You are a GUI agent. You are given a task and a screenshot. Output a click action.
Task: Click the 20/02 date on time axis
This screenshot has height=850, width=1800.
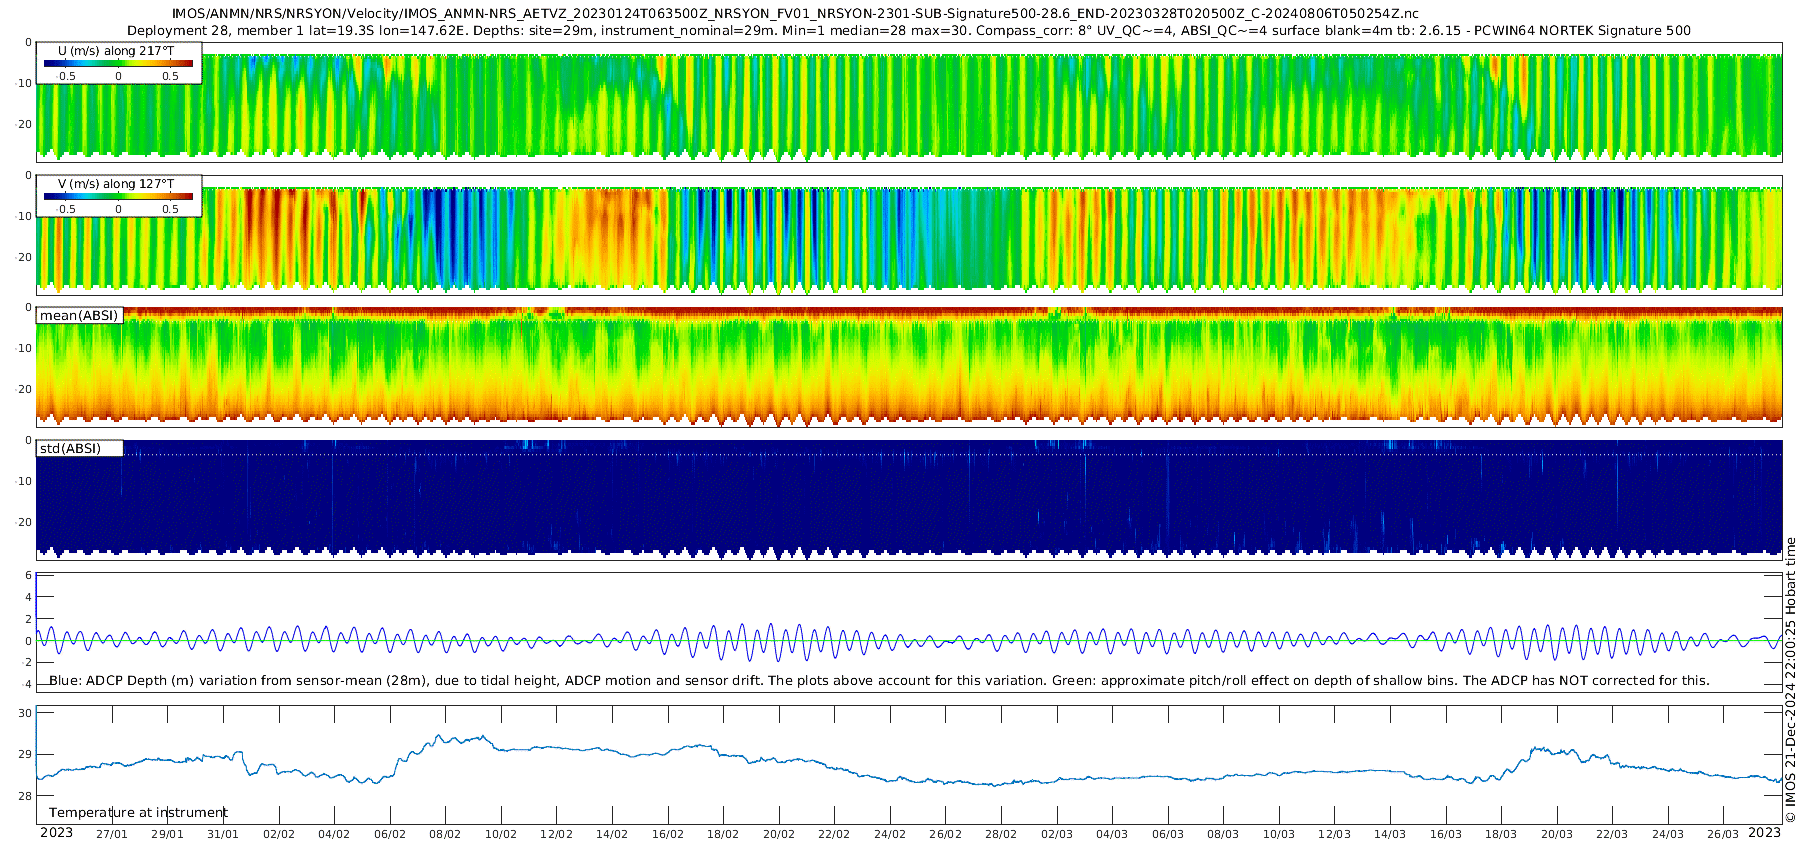[x=779, y=835]
